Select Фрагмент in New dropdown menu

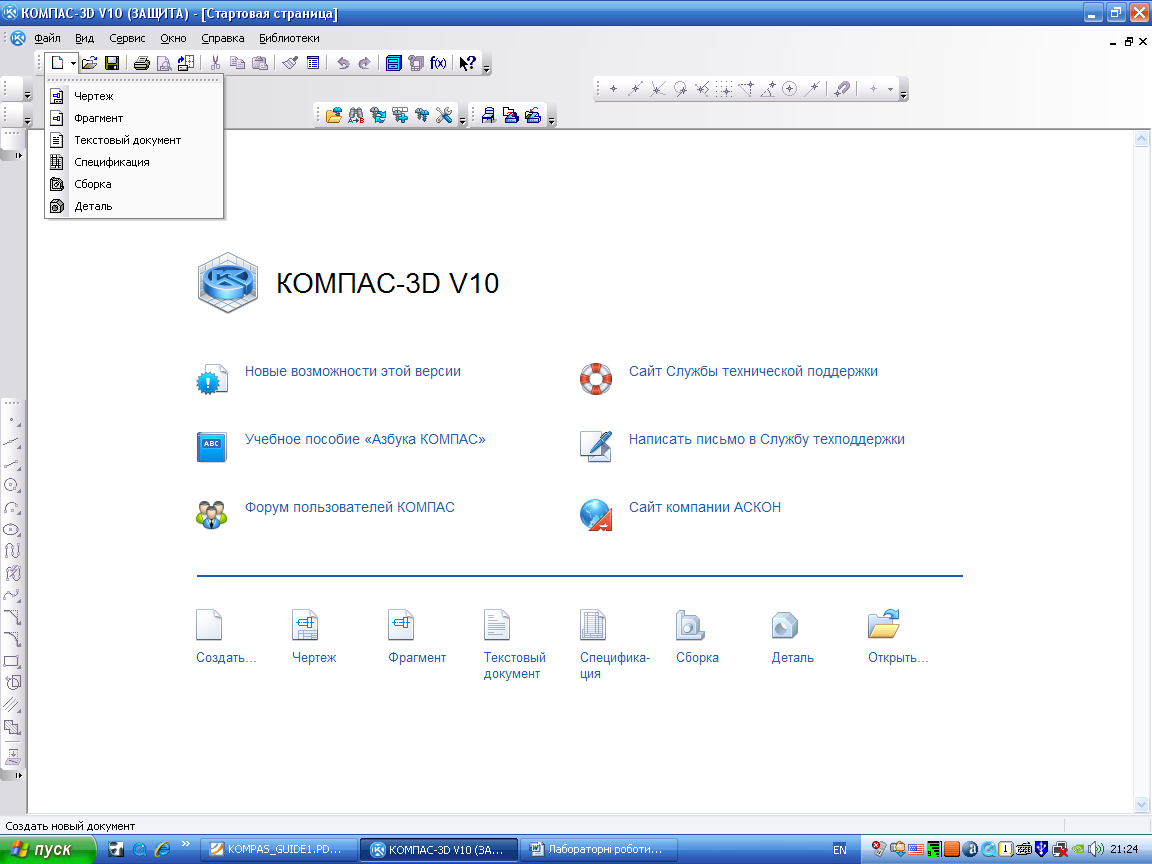tap(134, 118)
